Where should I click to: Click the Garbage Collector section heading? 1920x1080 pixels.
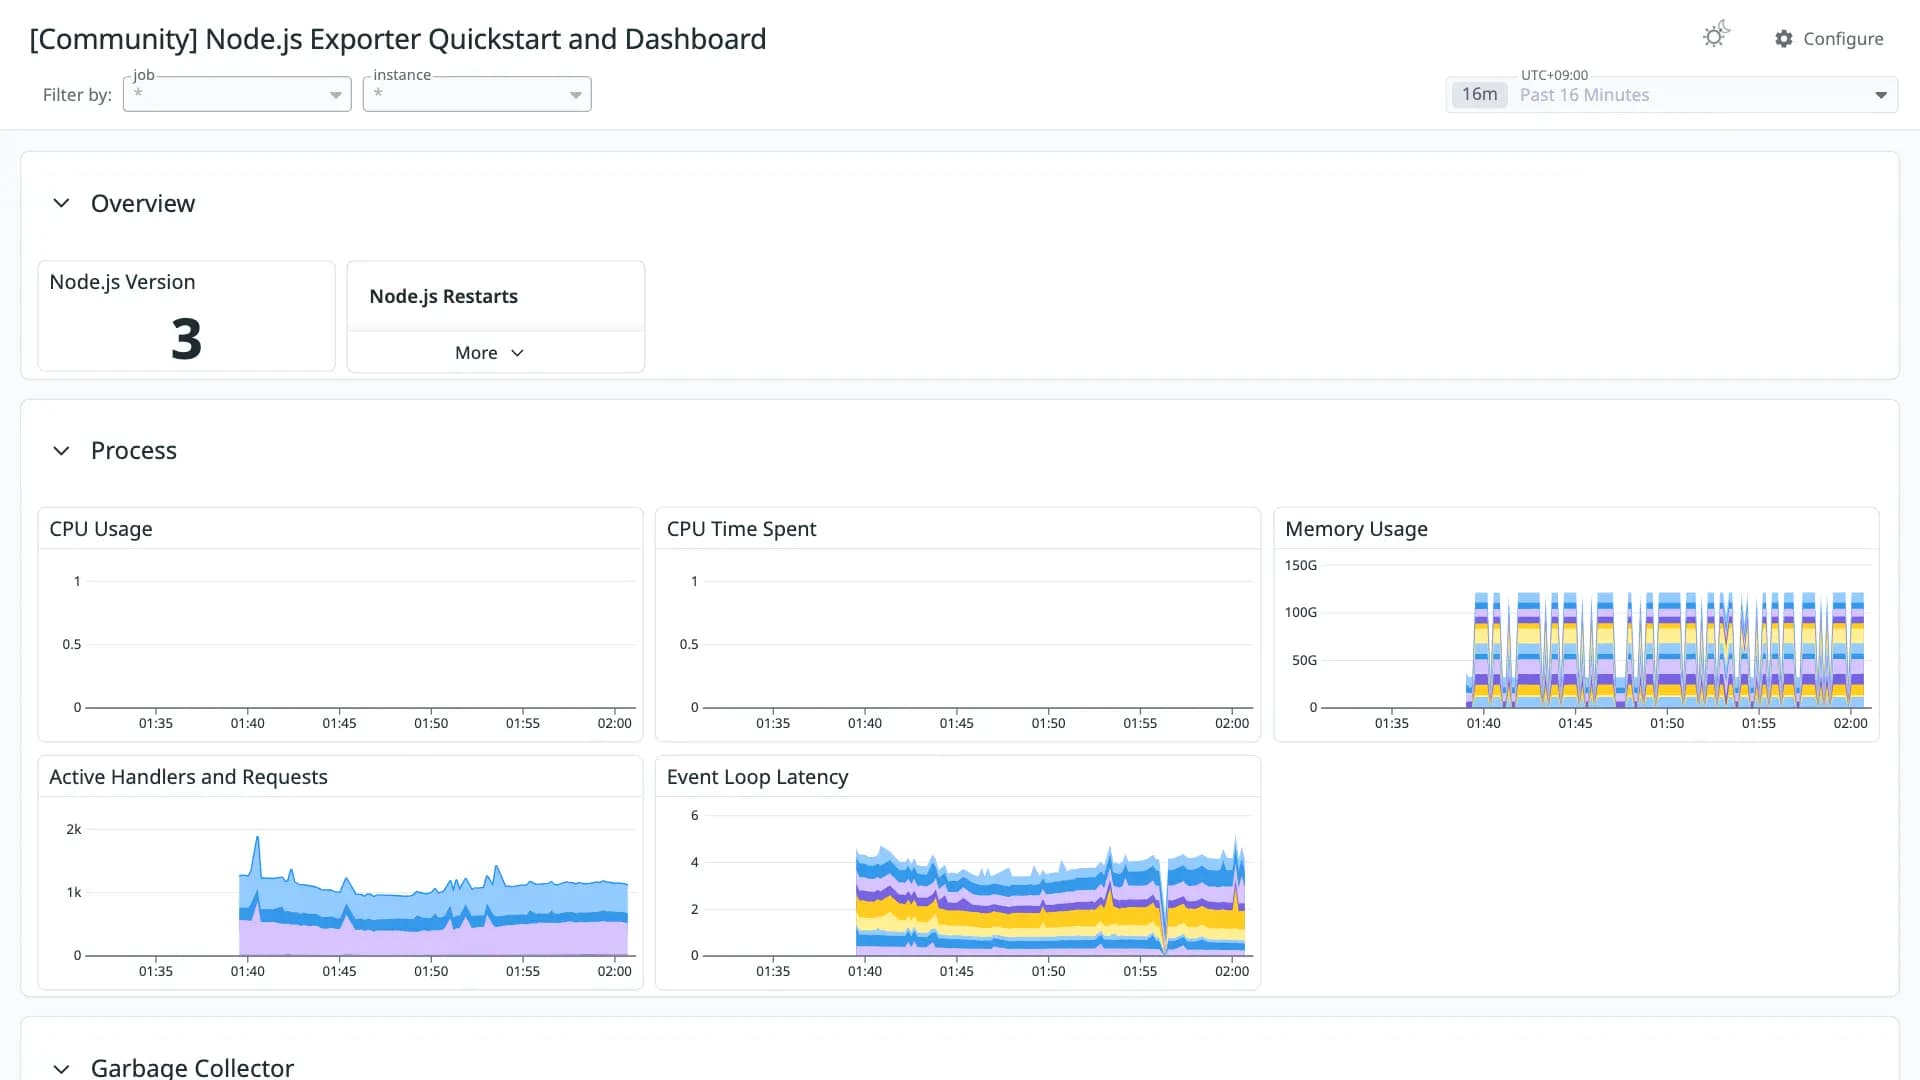(192, 1067)
